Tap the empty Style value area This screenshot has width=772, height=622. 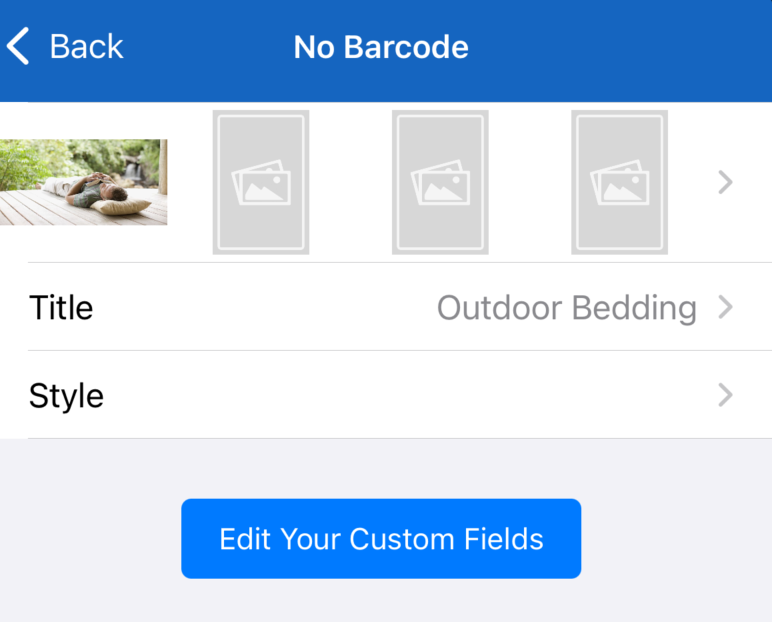pos(409,395)
